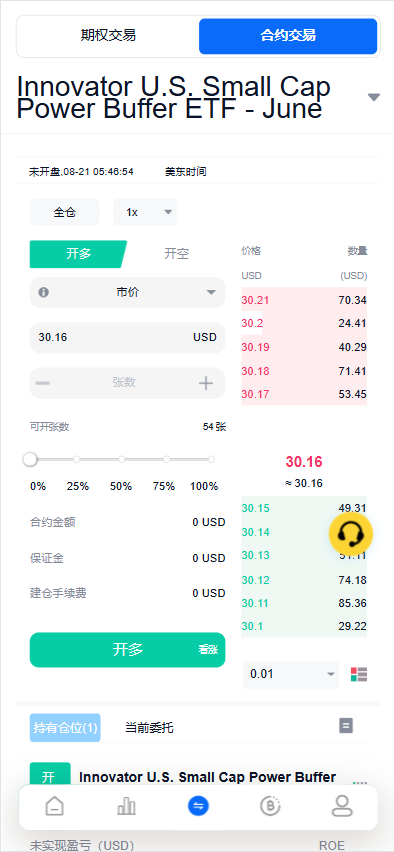Set slider to the 75% stop
Screen dimensions: 394x852
coord(167,460)
